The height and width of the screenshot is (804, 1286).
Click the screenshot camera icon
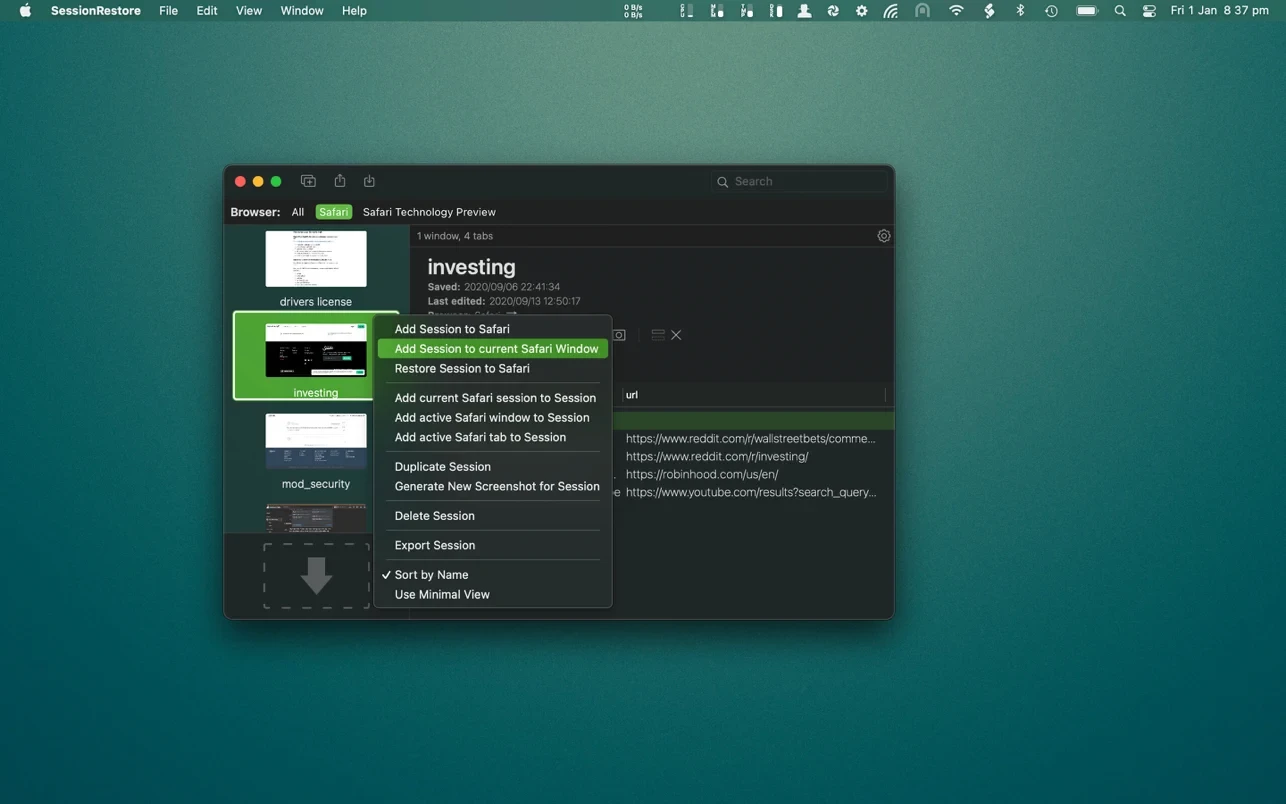click(x=619, y=335)
